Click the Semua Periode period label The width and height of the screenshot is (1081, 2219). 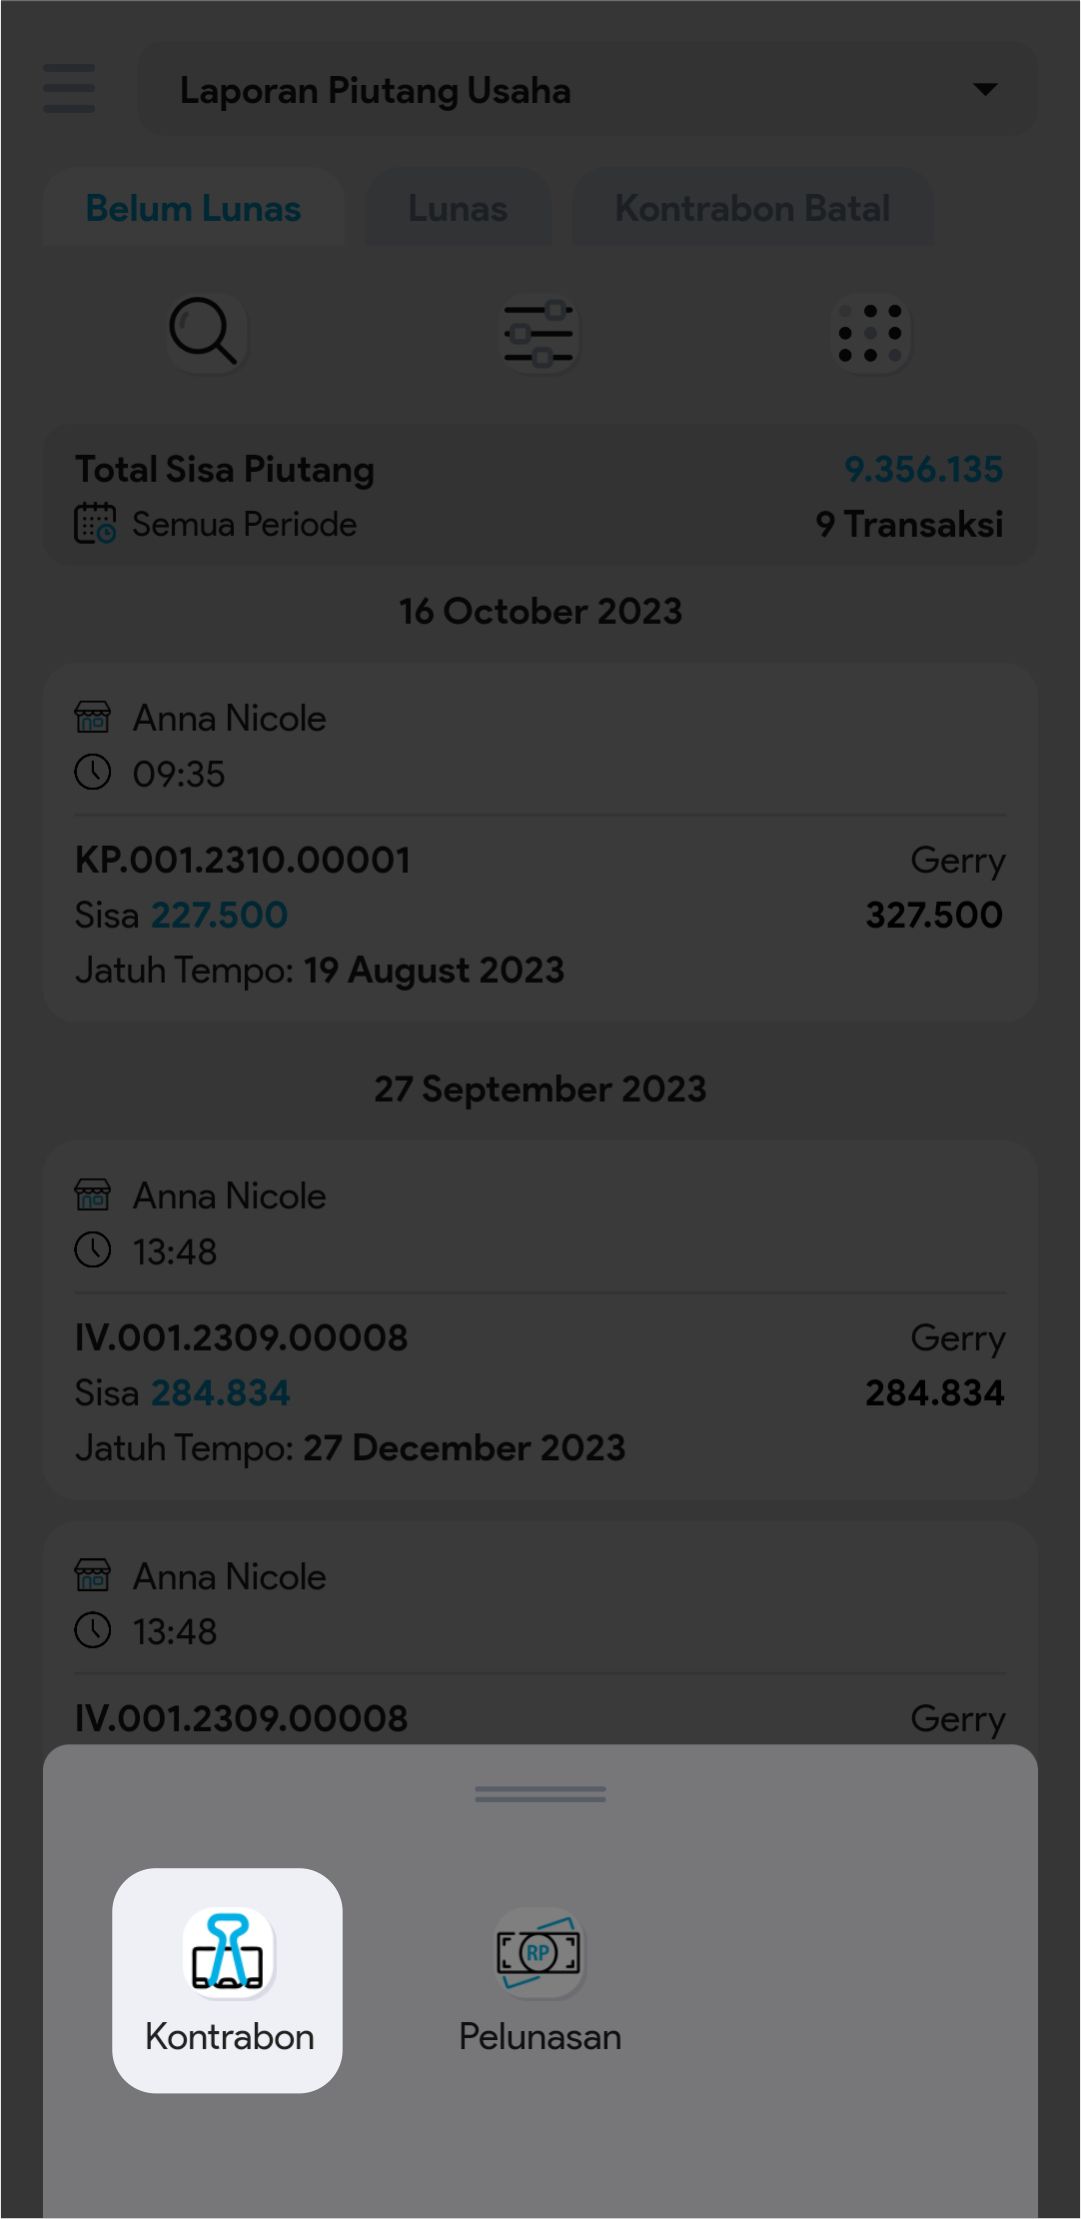tap(244, 524)
